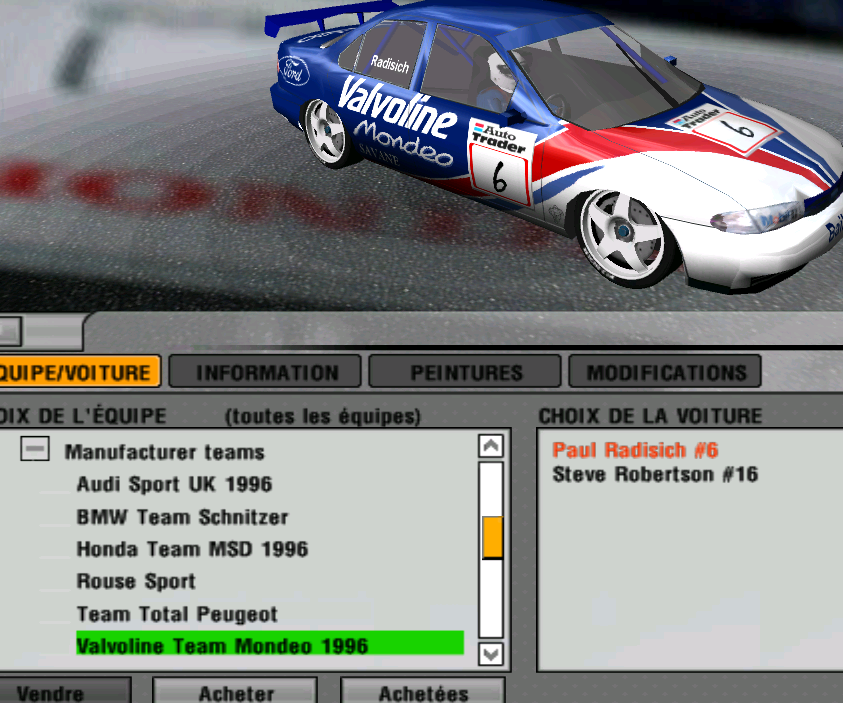The width and height of the screenshot is (843, 703).
Task: Choose Steve Robertson #16 car
Action: click(655, 474)
